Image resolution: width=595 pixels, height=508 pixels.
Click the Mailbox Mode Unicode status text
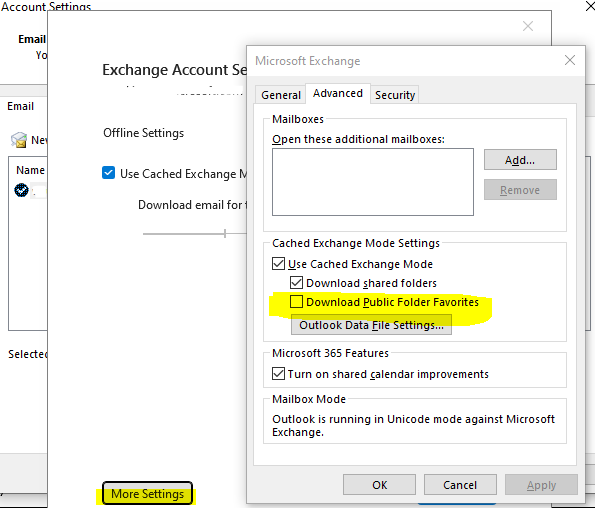tap(413, 425)
